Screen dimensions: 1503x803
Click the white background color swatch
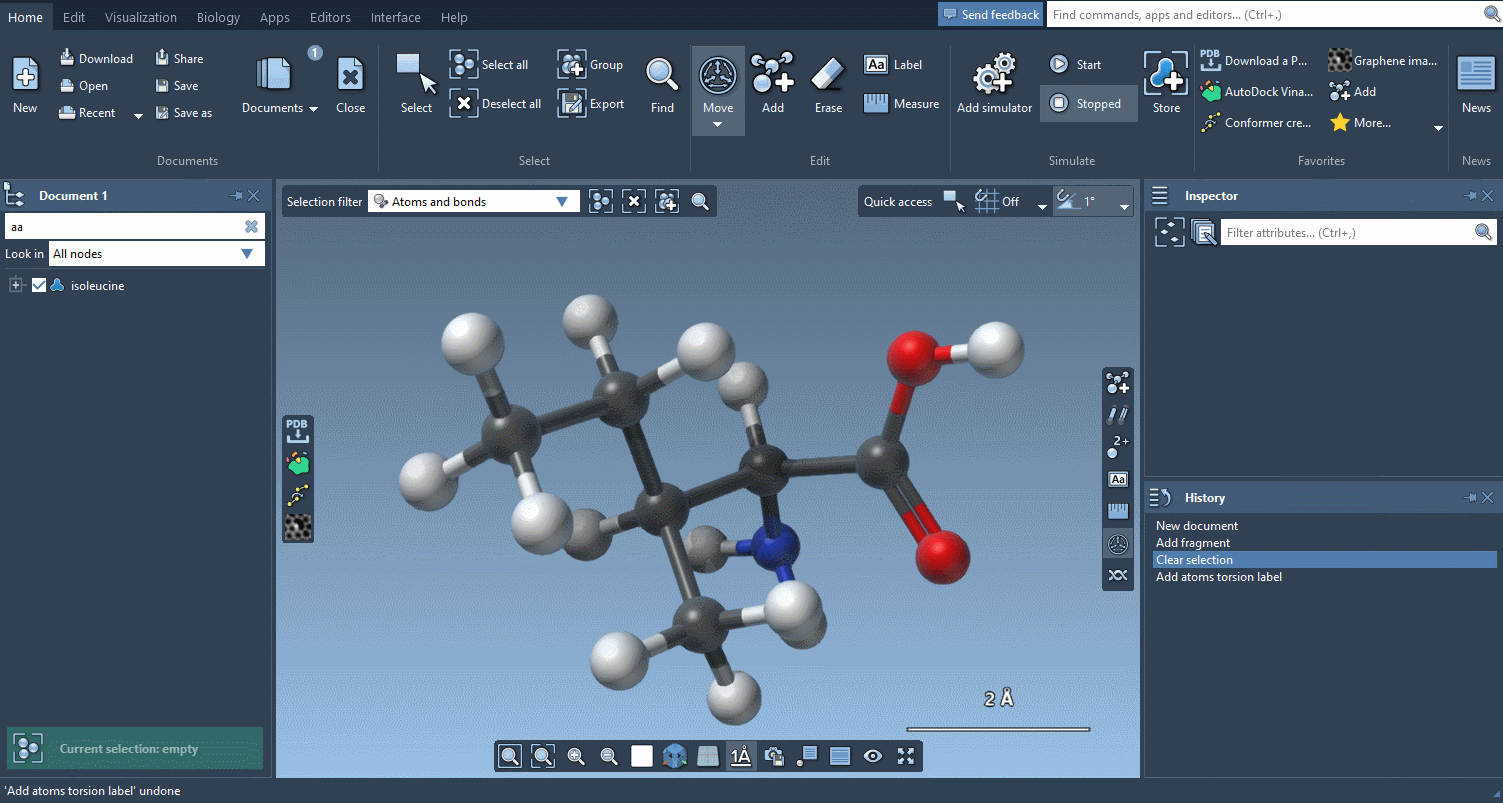tap(642, 756)
